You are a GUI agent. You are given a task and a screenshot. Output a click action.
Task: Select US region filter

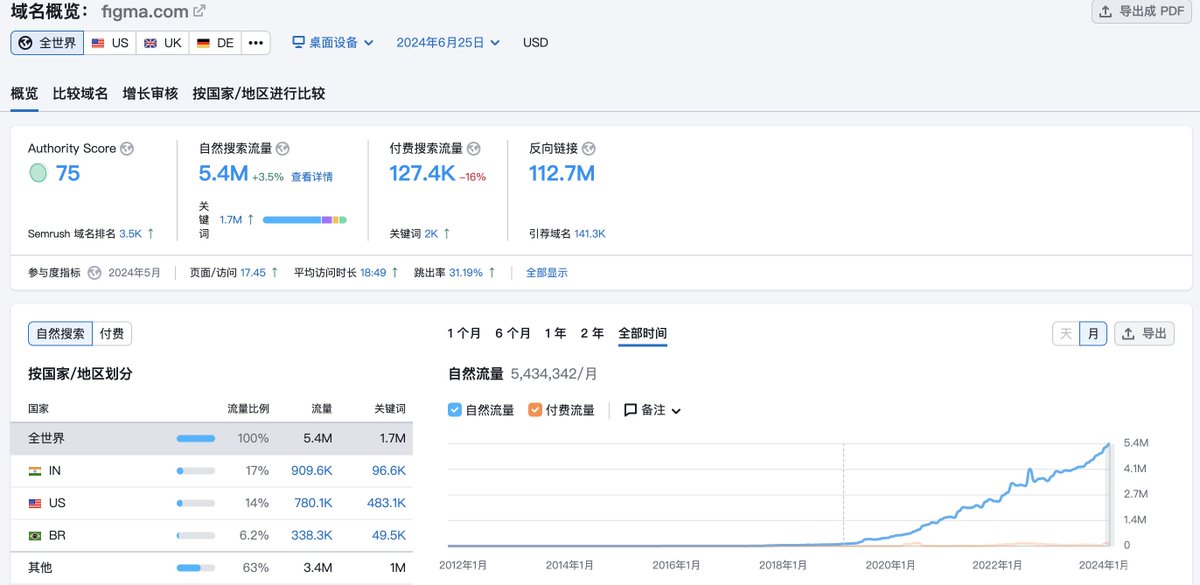[x=110, y=43]
